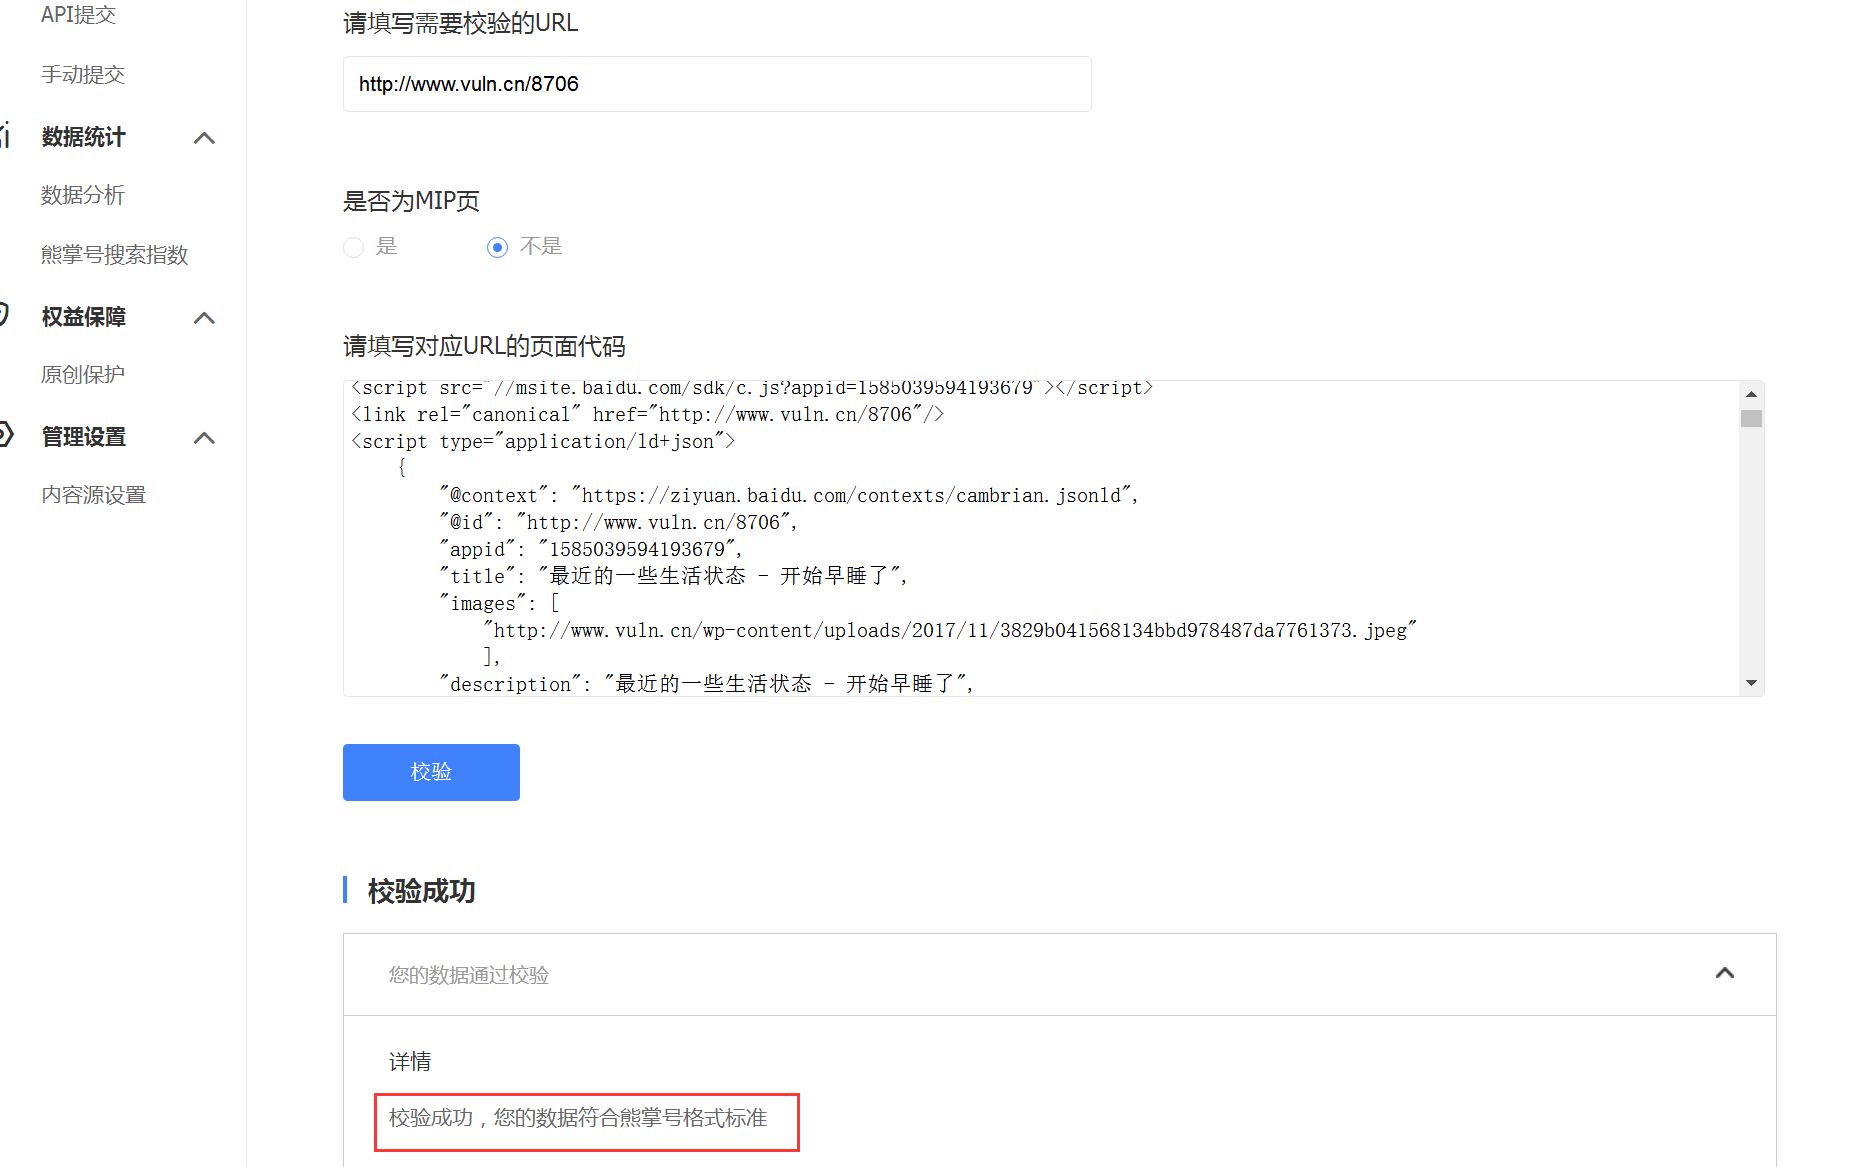Click the msite.baidu.com script tag line
This screenshot has width=1868, height=1167.
point(752,388)
